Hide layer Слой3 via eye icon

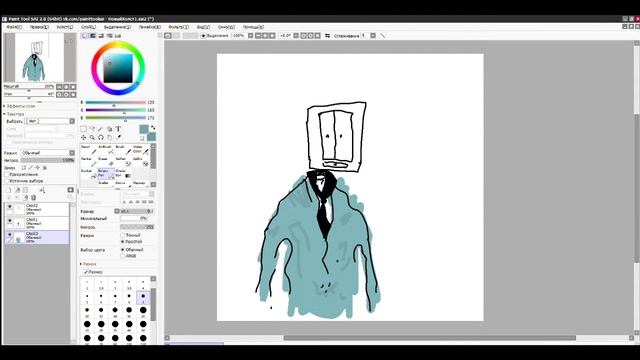click(10, 234)
